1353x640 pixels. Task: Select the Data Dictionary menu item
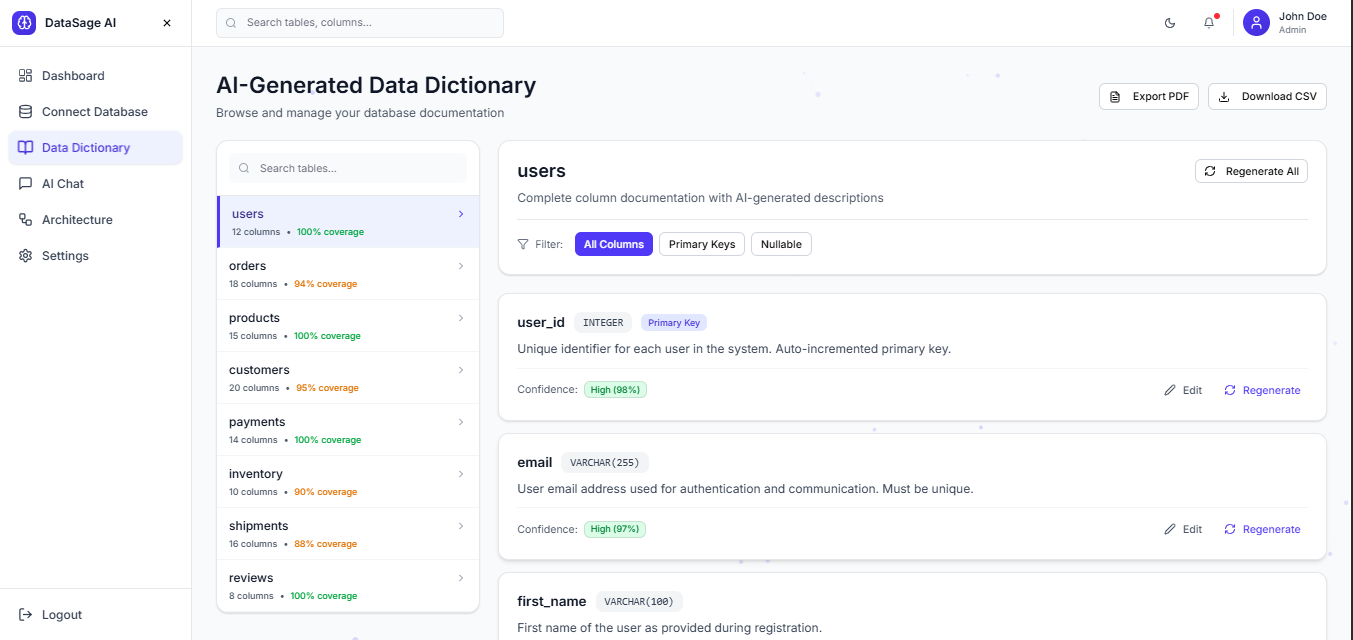click(95, 148)
